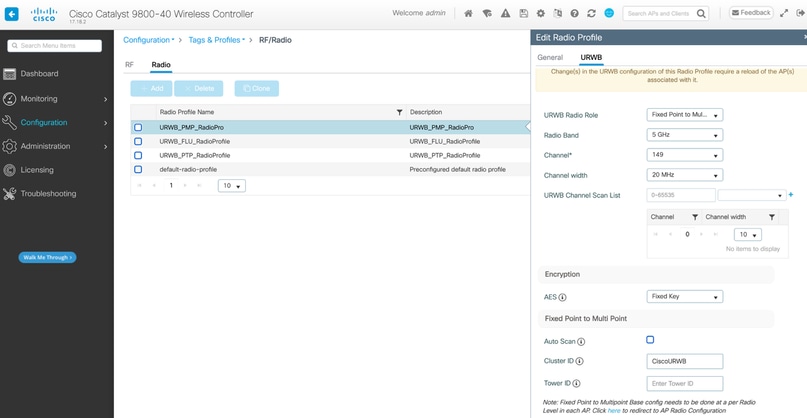Click the Delete button
Viewport: 807px width, 418px height.
(x=199, y=89)
